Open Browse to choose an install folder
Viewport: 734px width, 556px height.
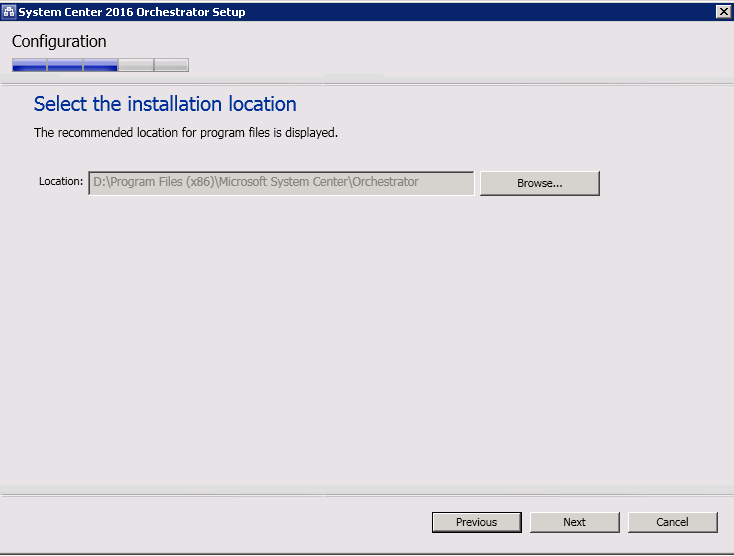click(539, 183)
